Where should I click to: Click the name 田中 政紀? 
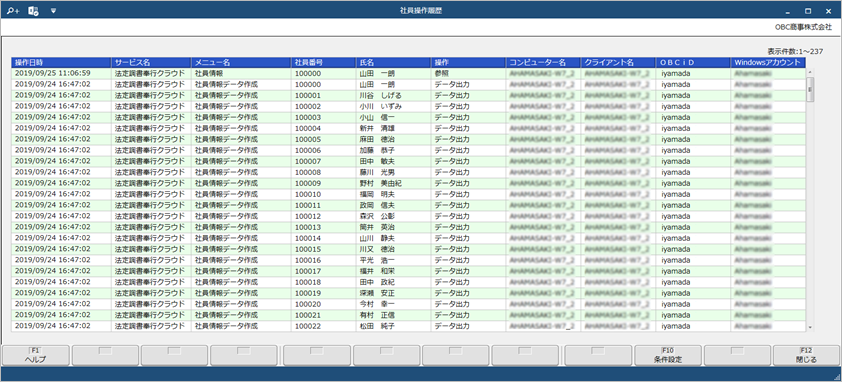tap(377, 282)
